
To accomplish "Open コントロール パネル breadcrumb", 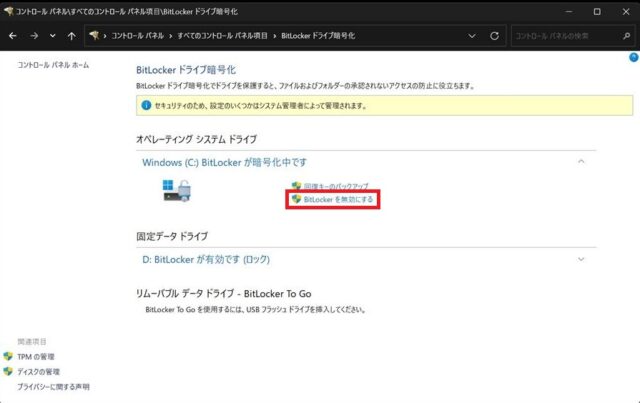I will [x=138, y=36].
